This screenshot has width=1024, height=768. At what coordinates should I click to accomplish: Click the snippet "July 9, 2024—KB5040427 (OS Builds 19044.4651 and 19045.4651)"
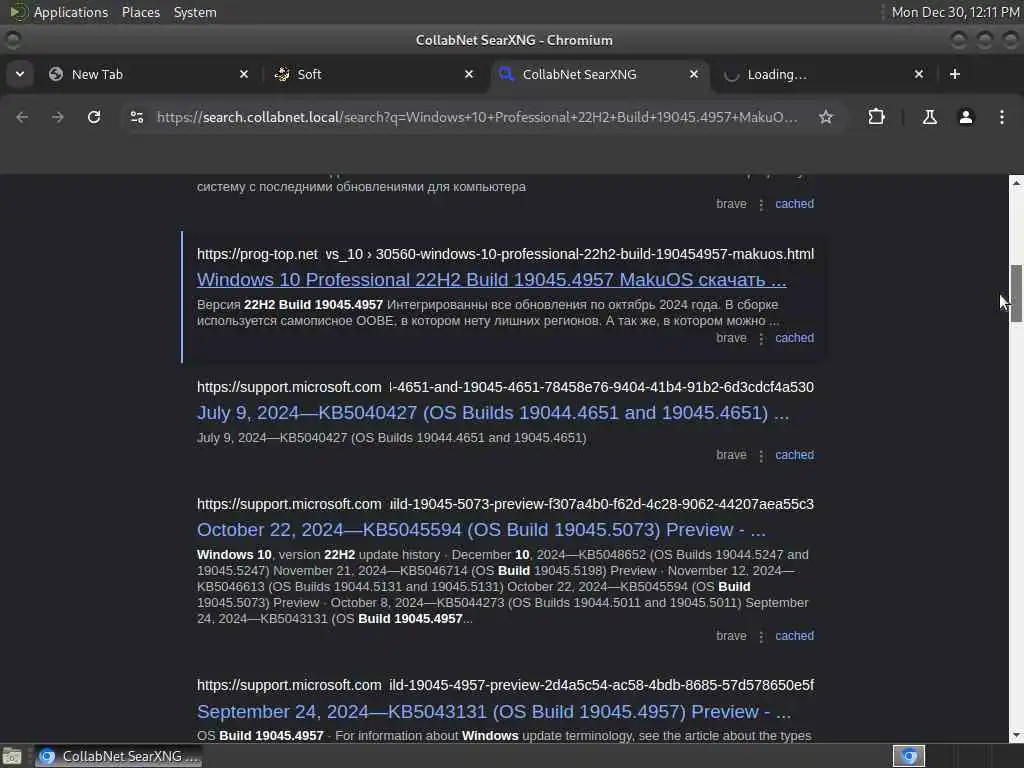click(391, 438)
